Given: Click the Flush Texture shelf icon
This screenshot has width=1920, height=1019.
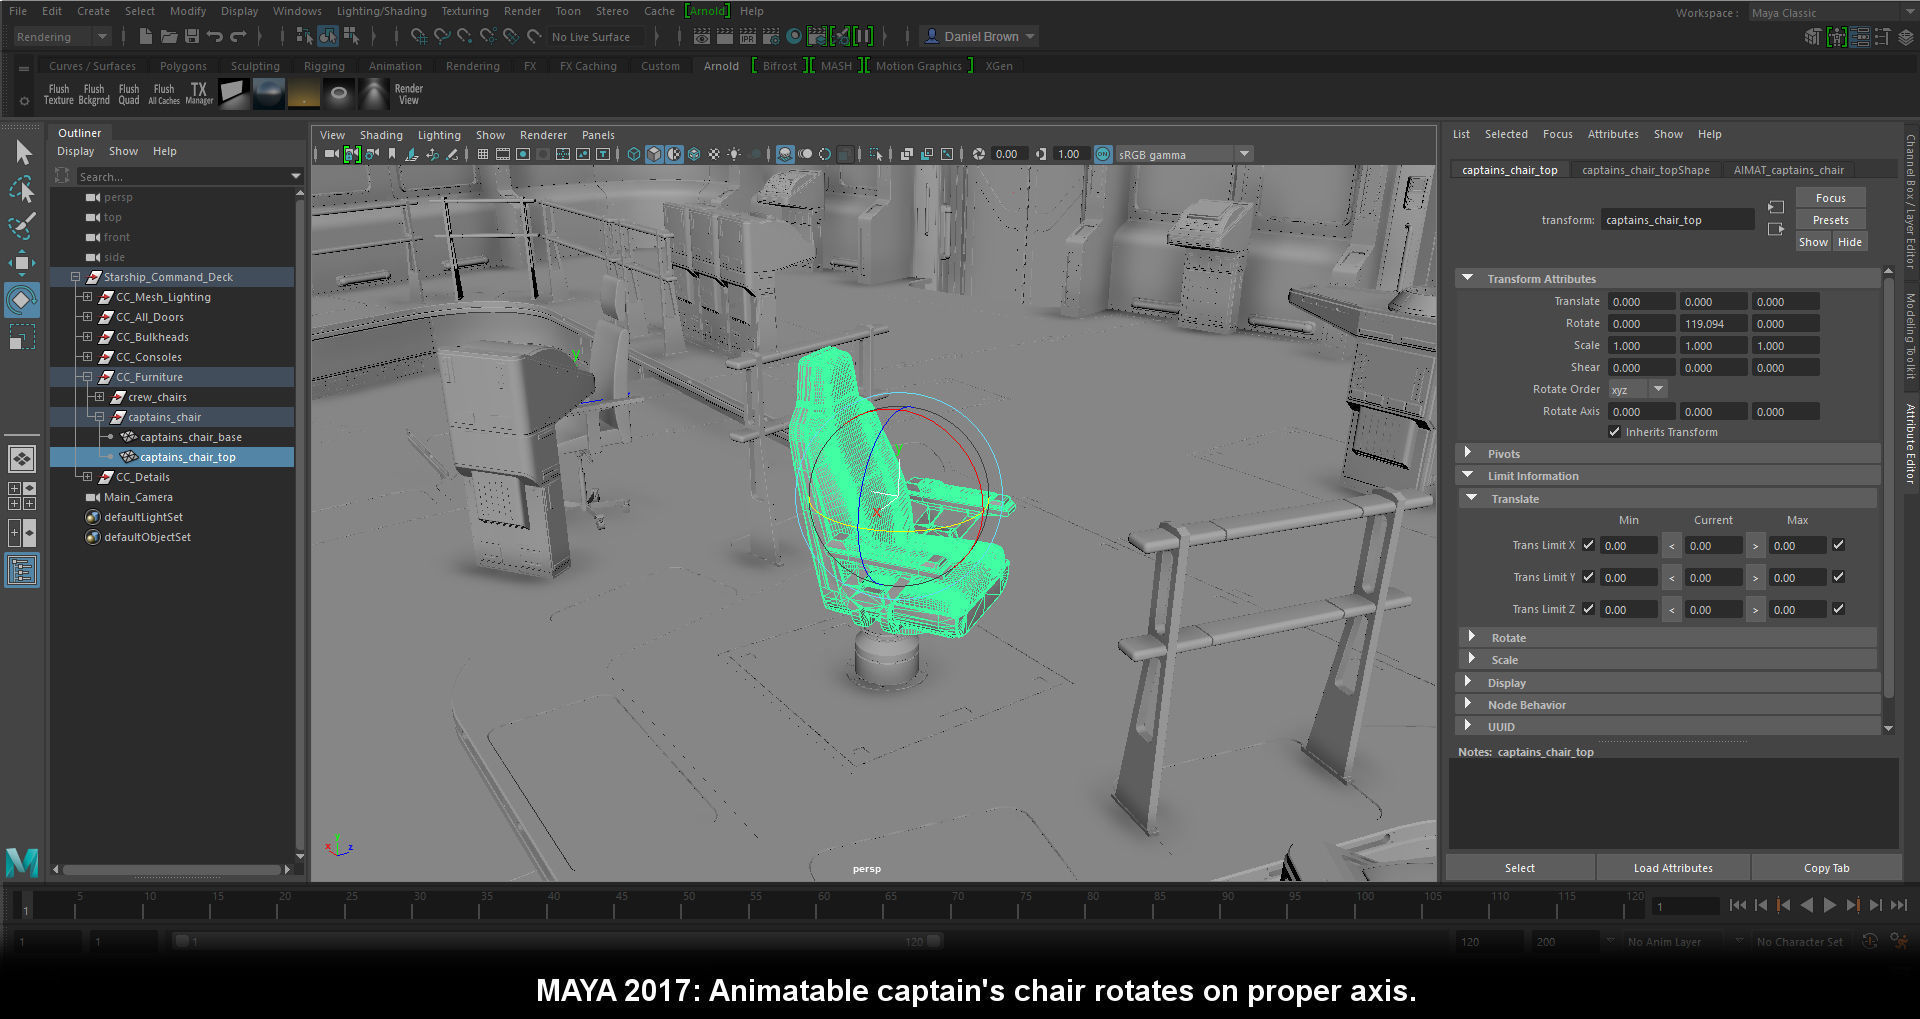Looking at the screenshot, I should click(59, 94).
